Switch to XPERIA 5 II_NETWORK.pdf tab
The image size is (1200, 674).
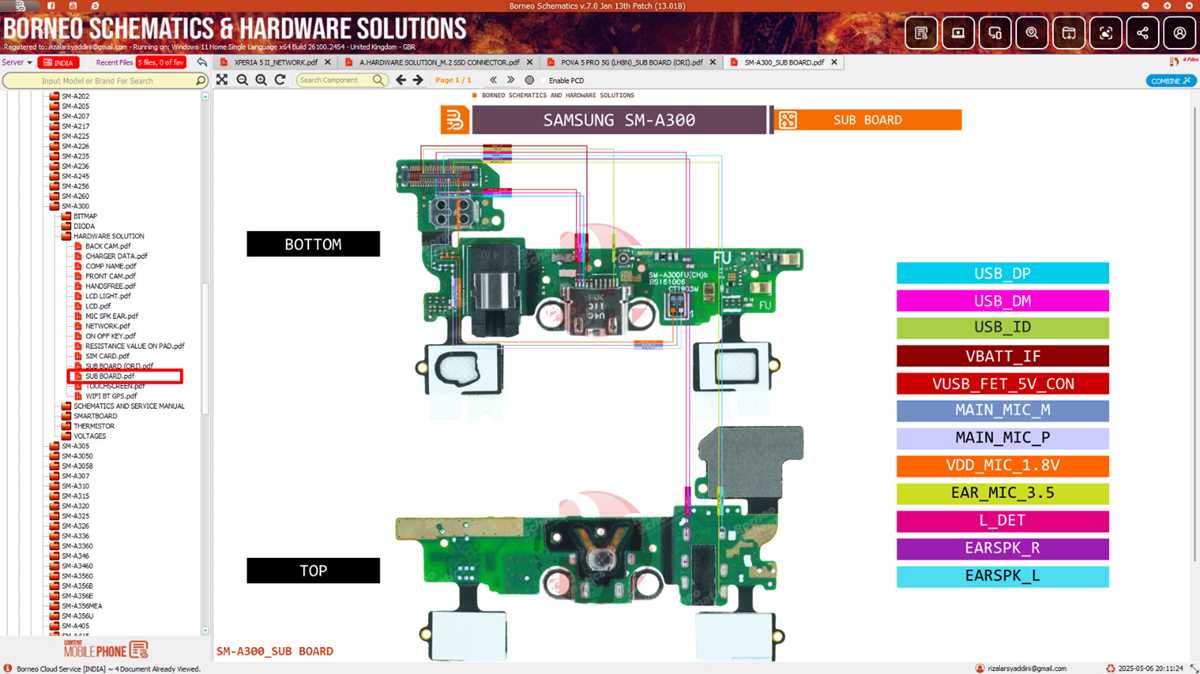pyautogui.click(x=275, y=62)
